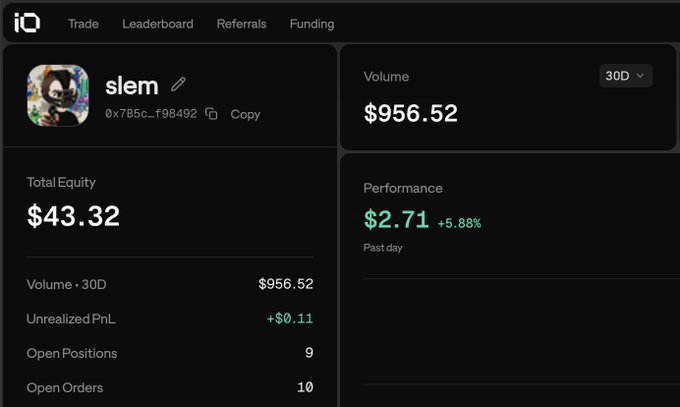Click the Total Equity label
The image size is (680, 407).
[61, 183]
